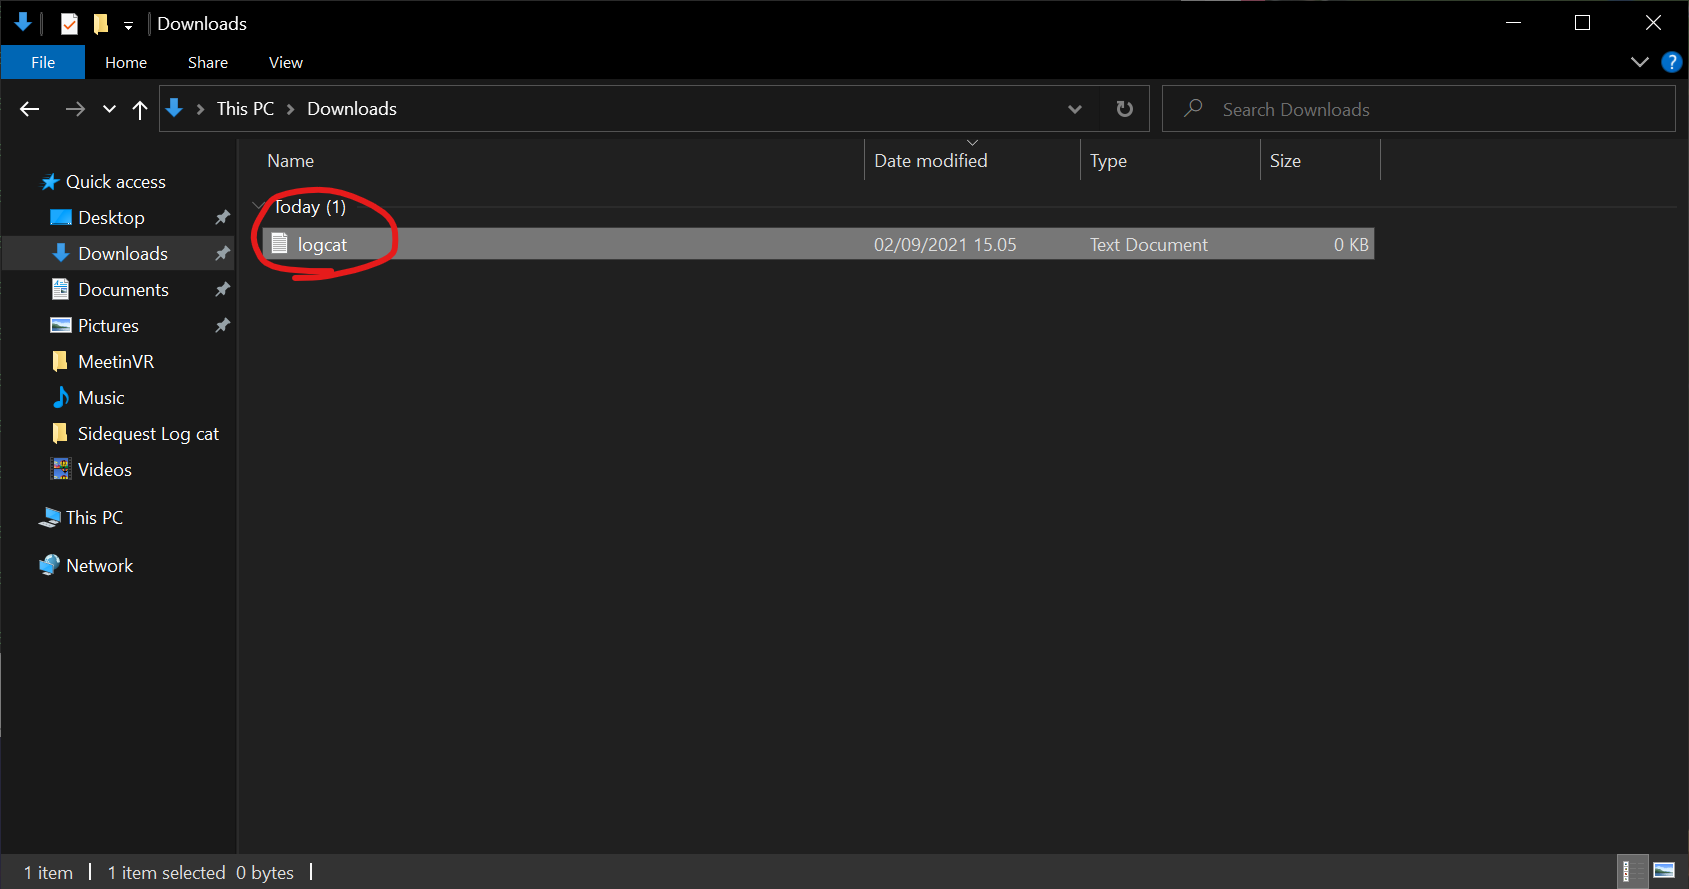Switch to large icons thumbnail view
The image size is (1689, 889).
point(1664,871)
